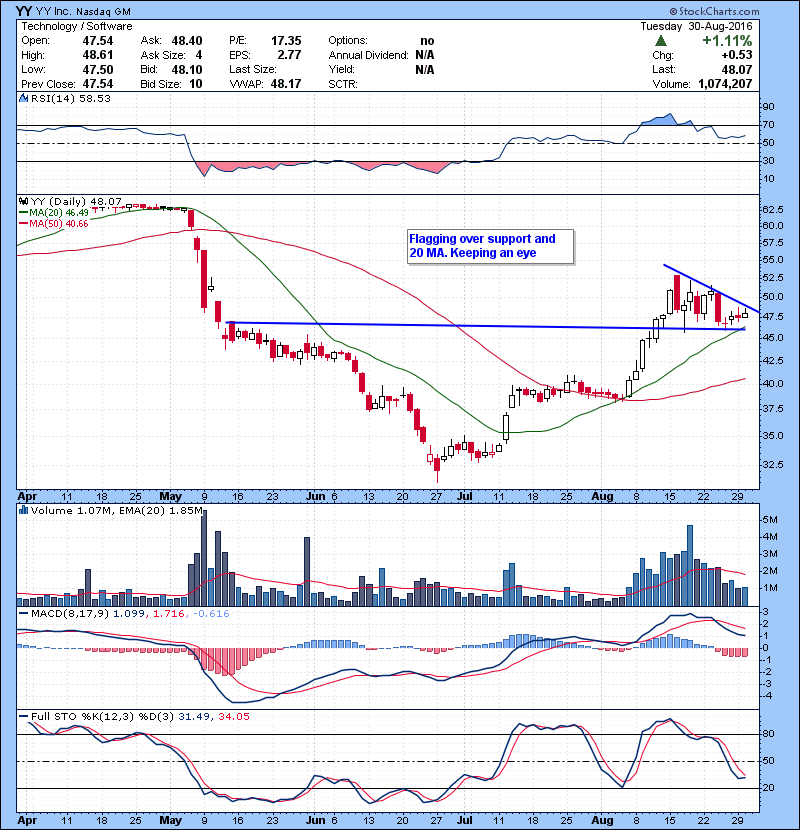Click the Last Size label
Screen dimensions: 800x830
tap(253, 69)
